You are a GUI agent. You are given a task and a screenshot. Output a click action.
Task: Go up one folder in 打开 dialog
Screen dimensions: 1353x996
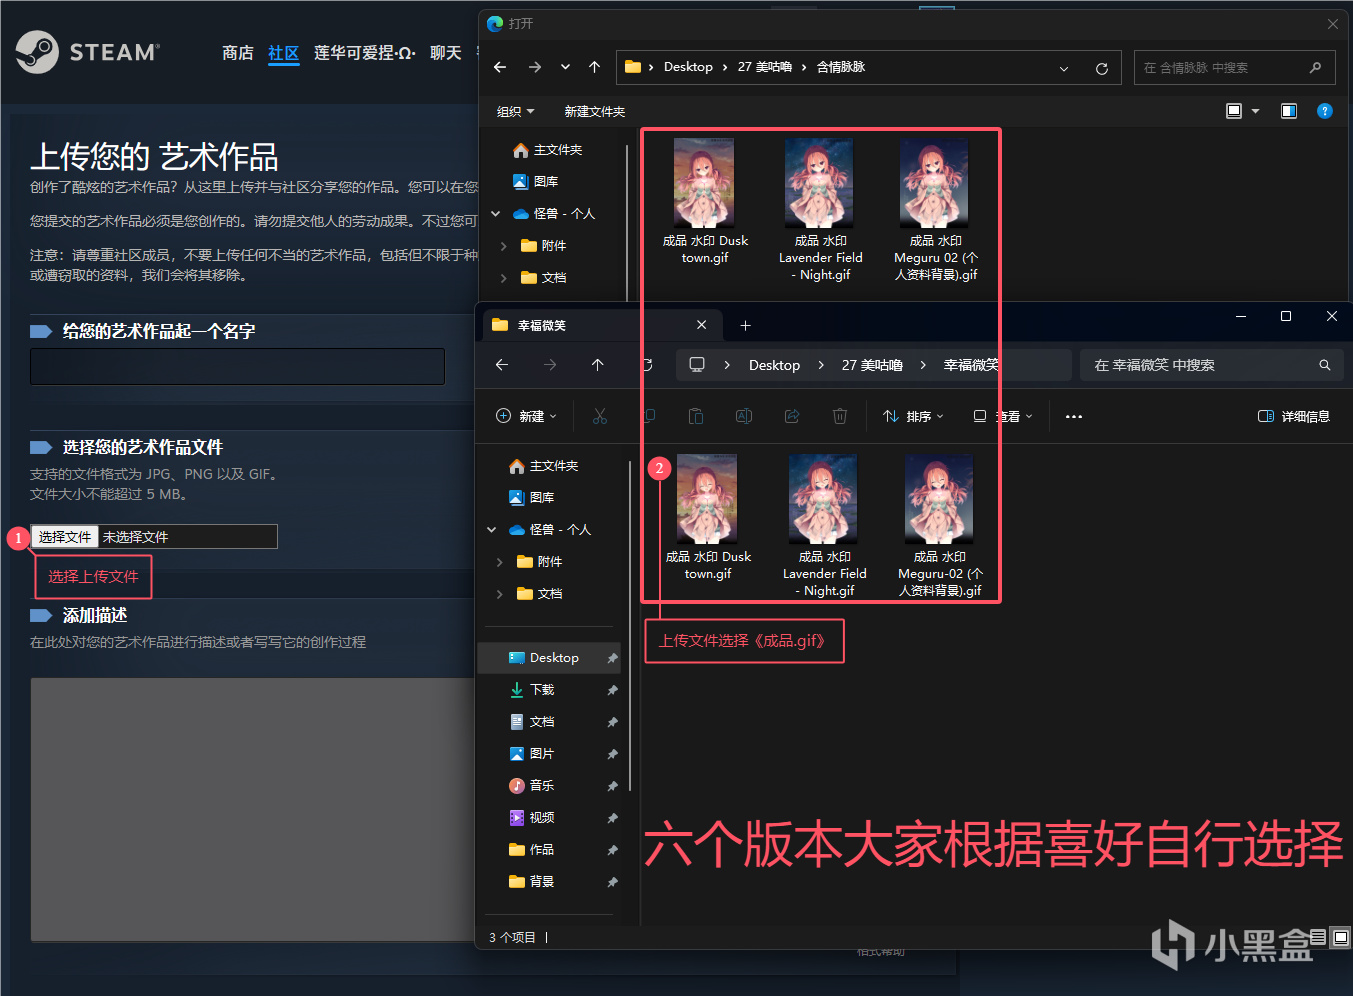[x=594, y=67]
